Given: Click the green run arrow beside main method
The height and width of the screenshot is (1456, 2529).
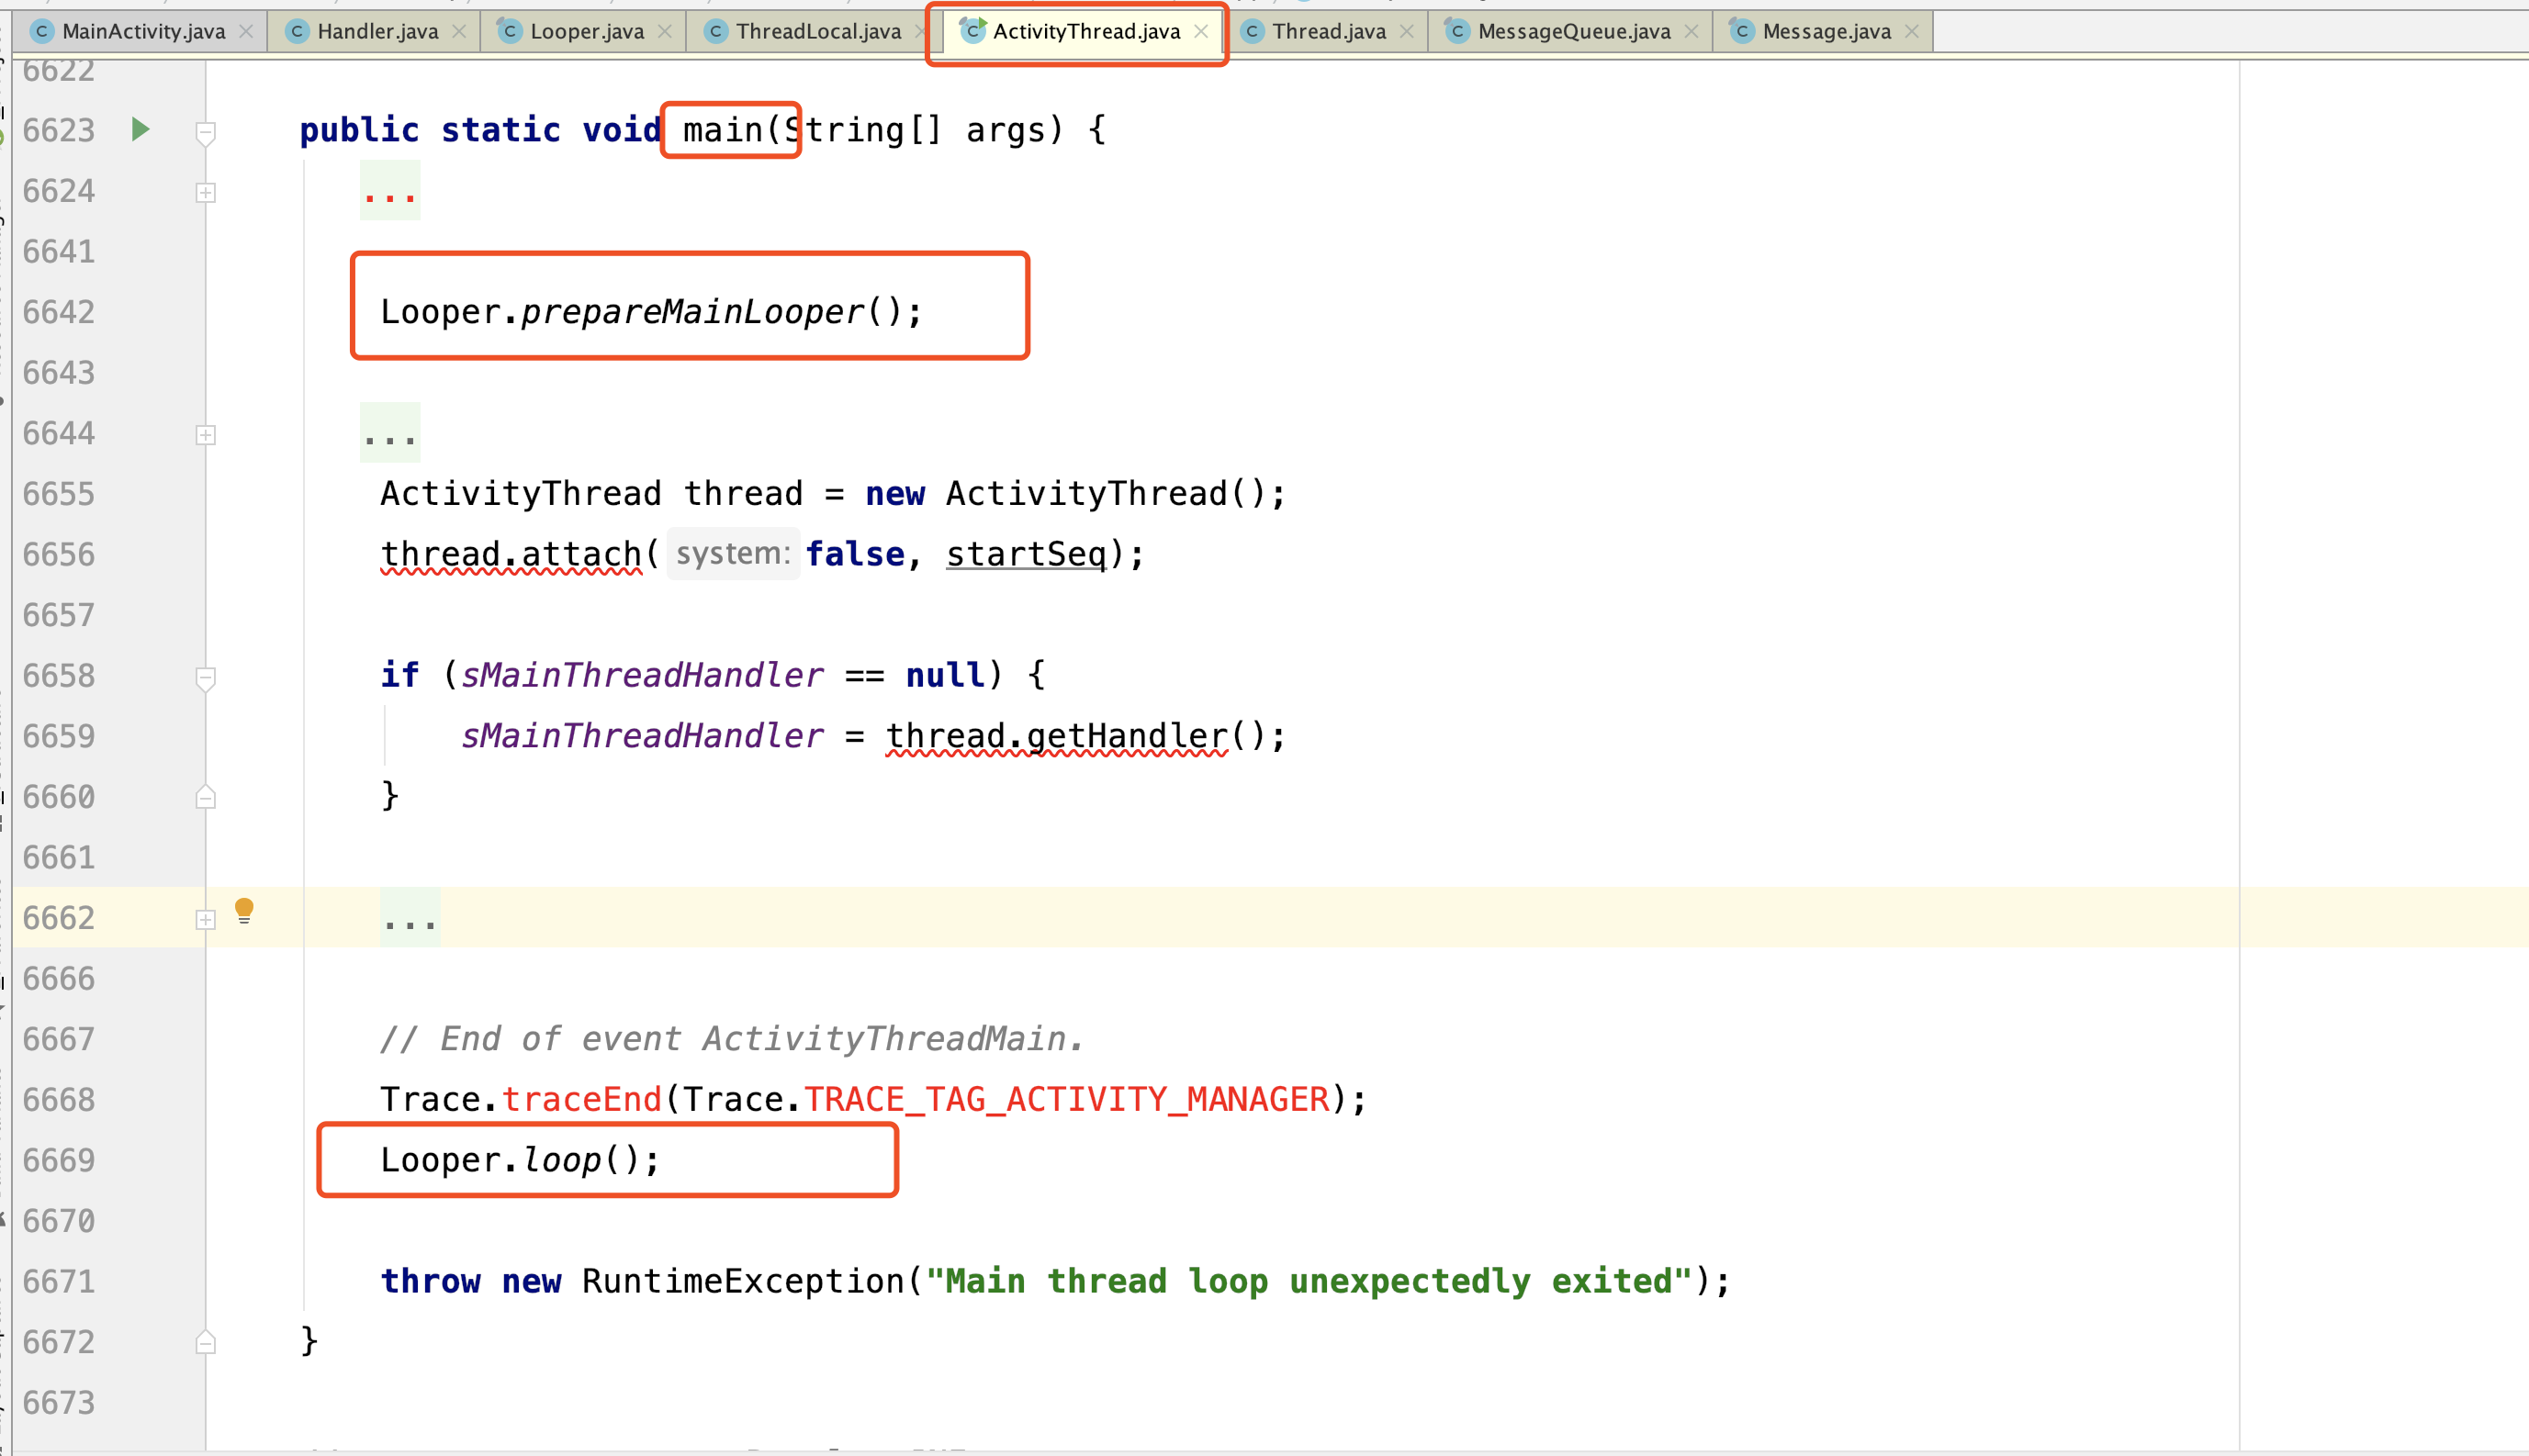Looking at the screenshot, I should (141, 129).
